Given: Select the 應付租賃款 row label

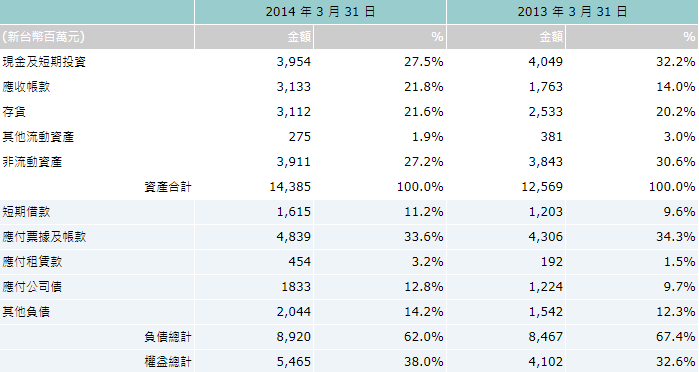Looking at the screenshot, I should click(32, 261).
